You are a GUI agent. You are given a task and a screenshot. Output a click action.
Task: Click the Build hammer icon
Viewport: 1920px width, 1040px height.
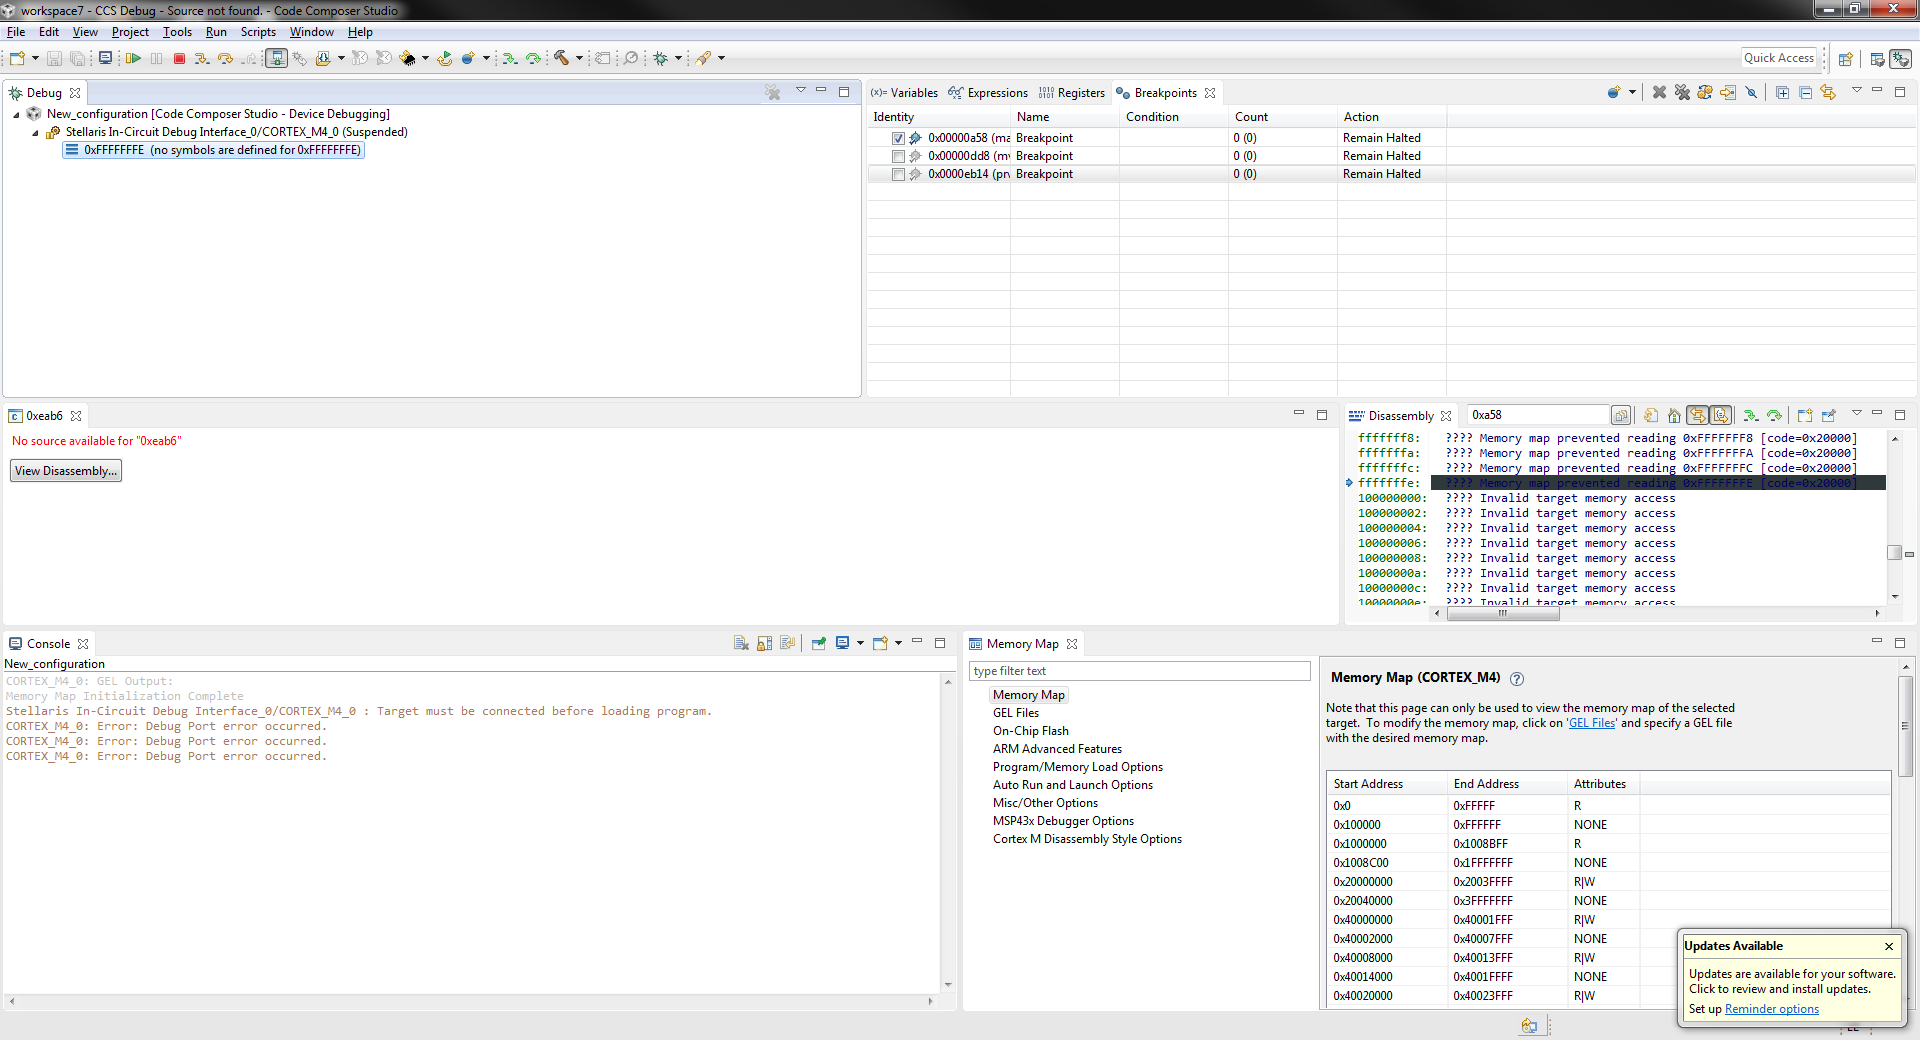coord(561,59)
